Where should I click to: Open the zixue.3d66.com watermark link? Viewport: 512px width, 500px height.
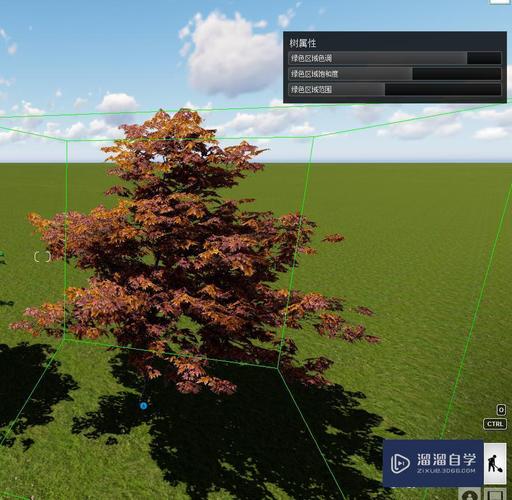pyautogui.click(x=446, y=471)
